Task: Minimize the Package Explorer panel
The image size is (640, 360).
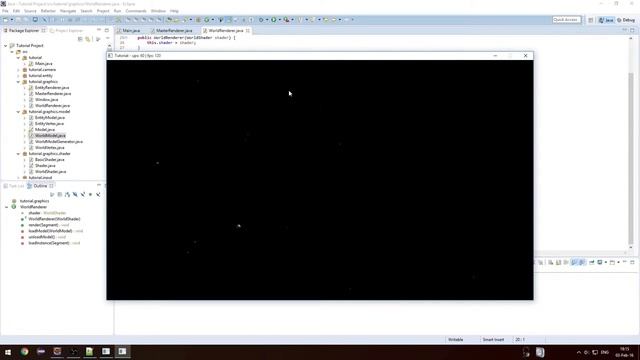Action: coord(99,31)
